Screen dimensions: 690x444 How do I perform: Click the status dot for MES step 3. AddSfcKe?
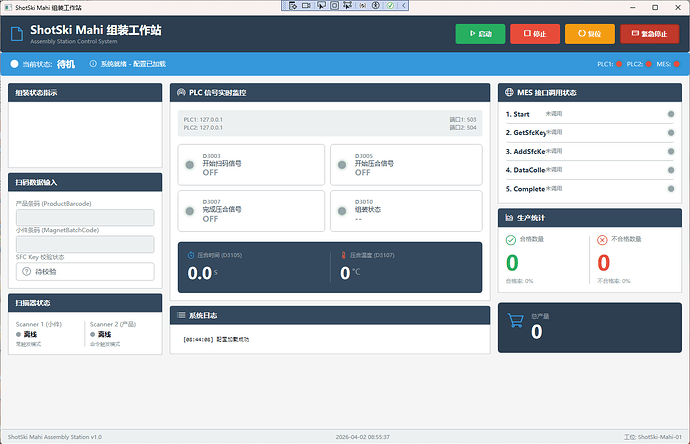(x=671, y=151)
